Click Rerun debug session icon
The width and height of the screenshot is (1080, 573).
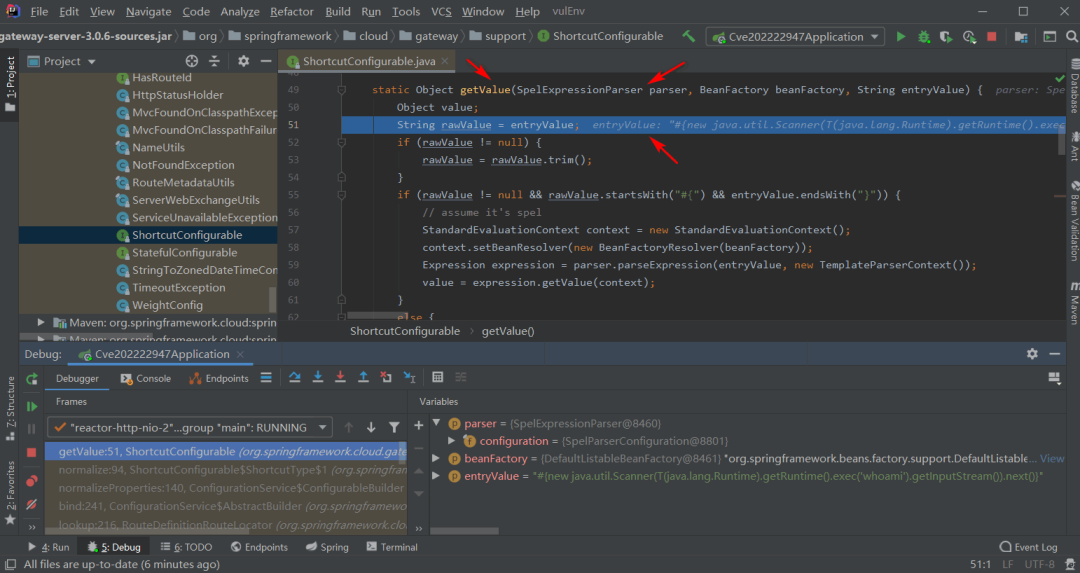tap(32, 379)
